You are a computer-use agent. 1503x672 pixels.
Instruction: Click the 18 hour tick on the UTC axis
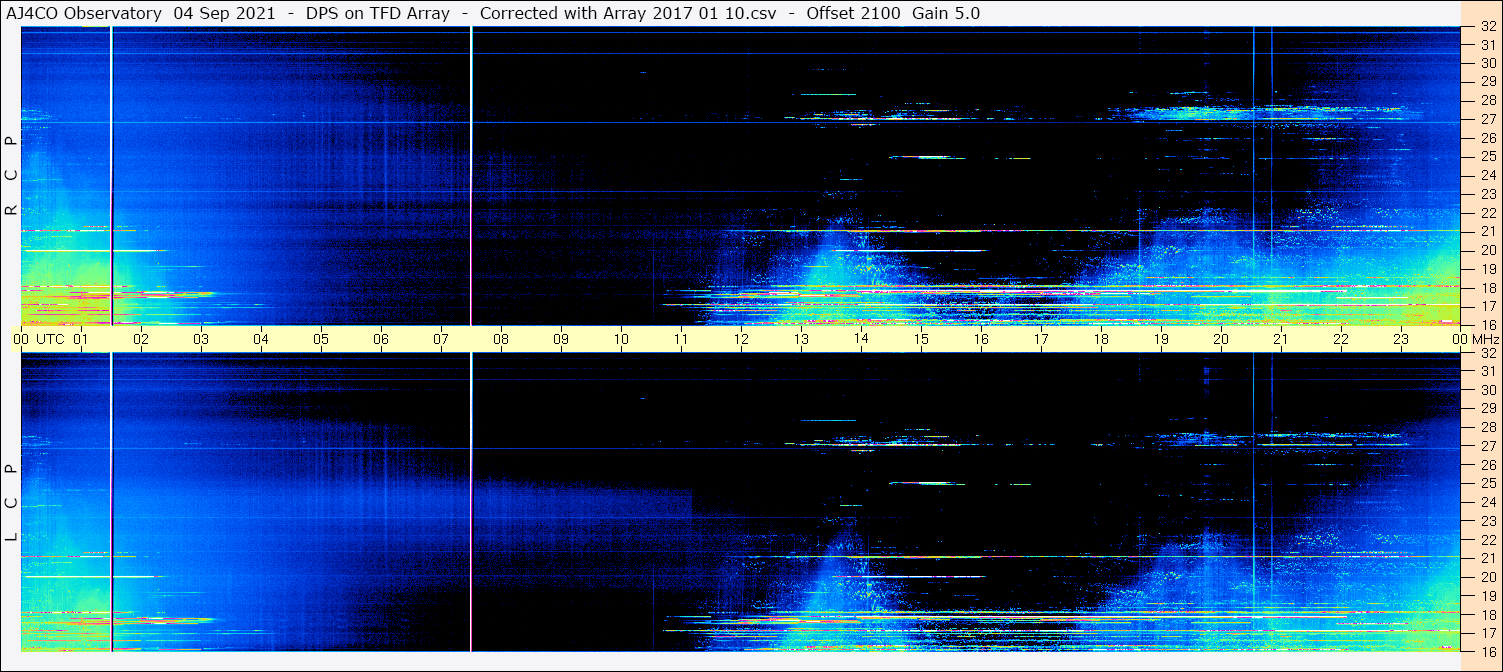pyautogui.click(x=1101, y=339)
